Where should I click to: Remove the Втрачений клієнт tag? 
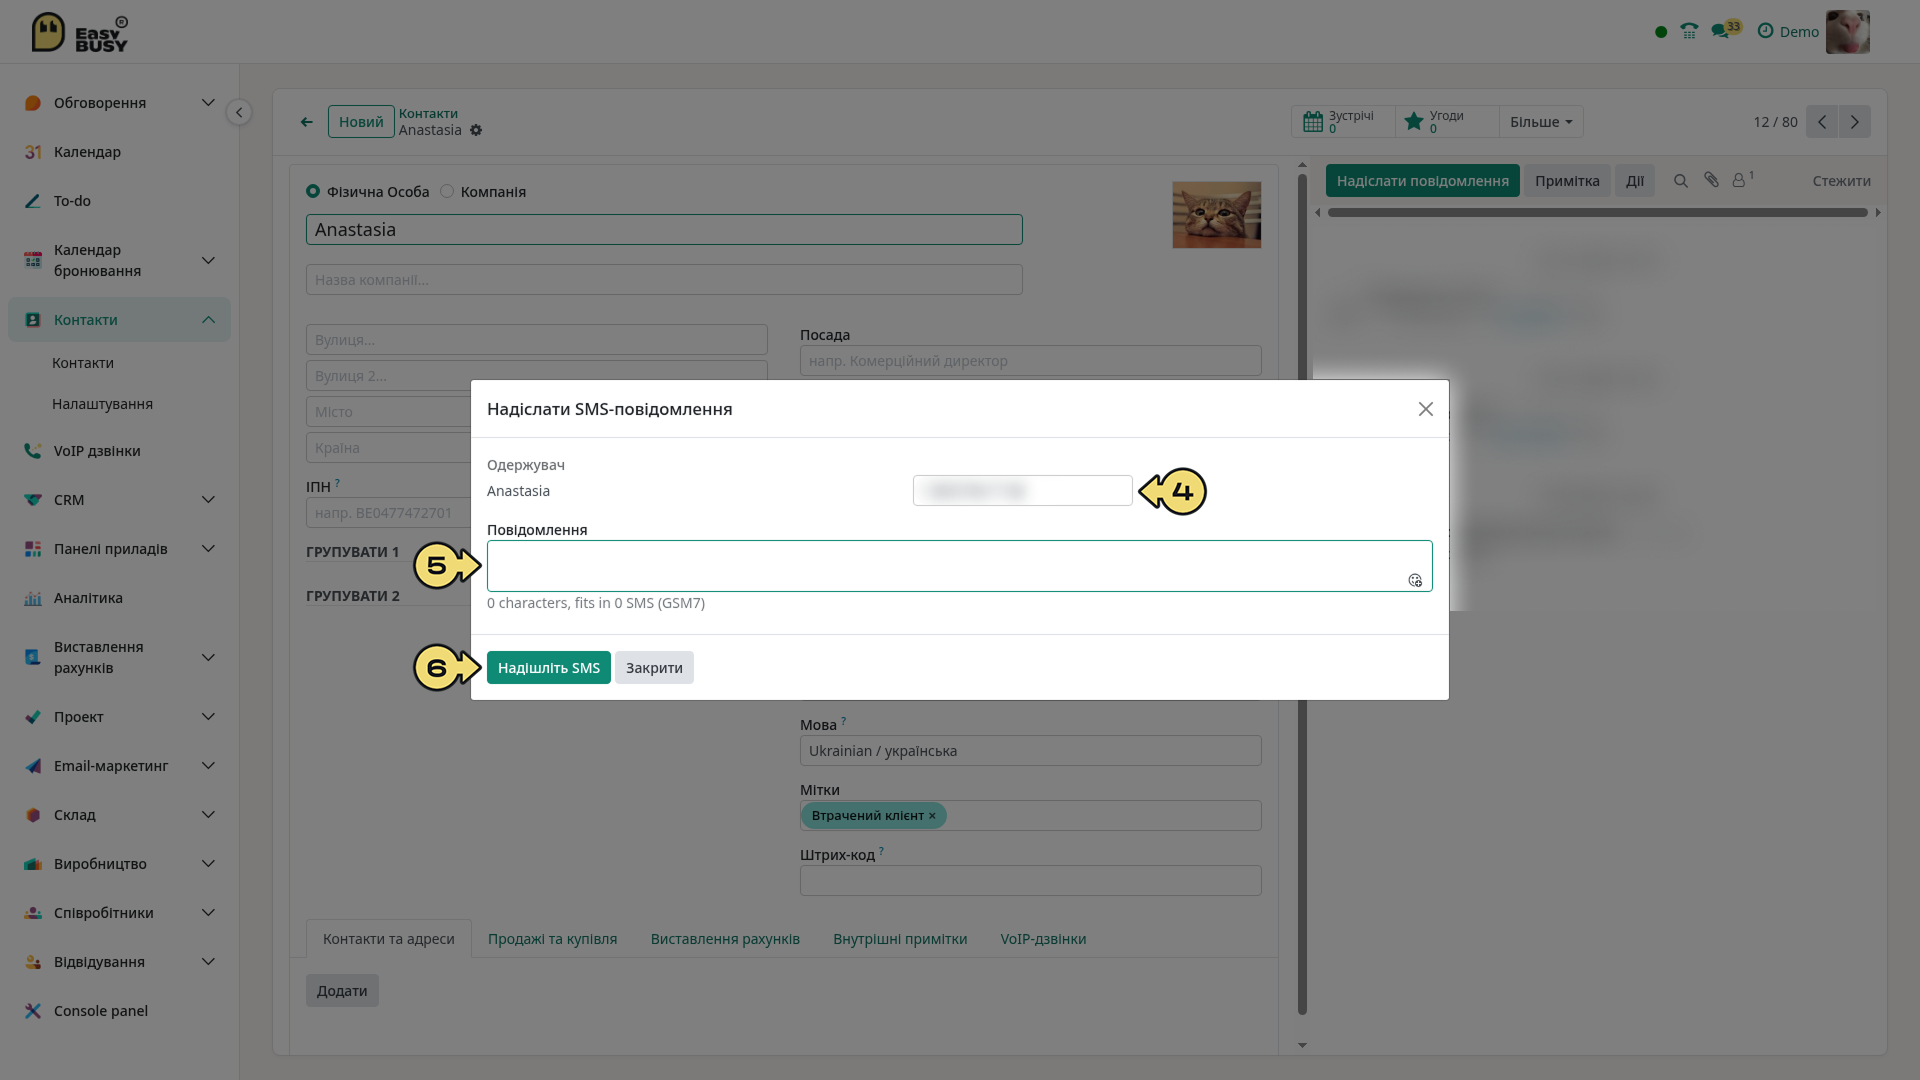[932, 816]
